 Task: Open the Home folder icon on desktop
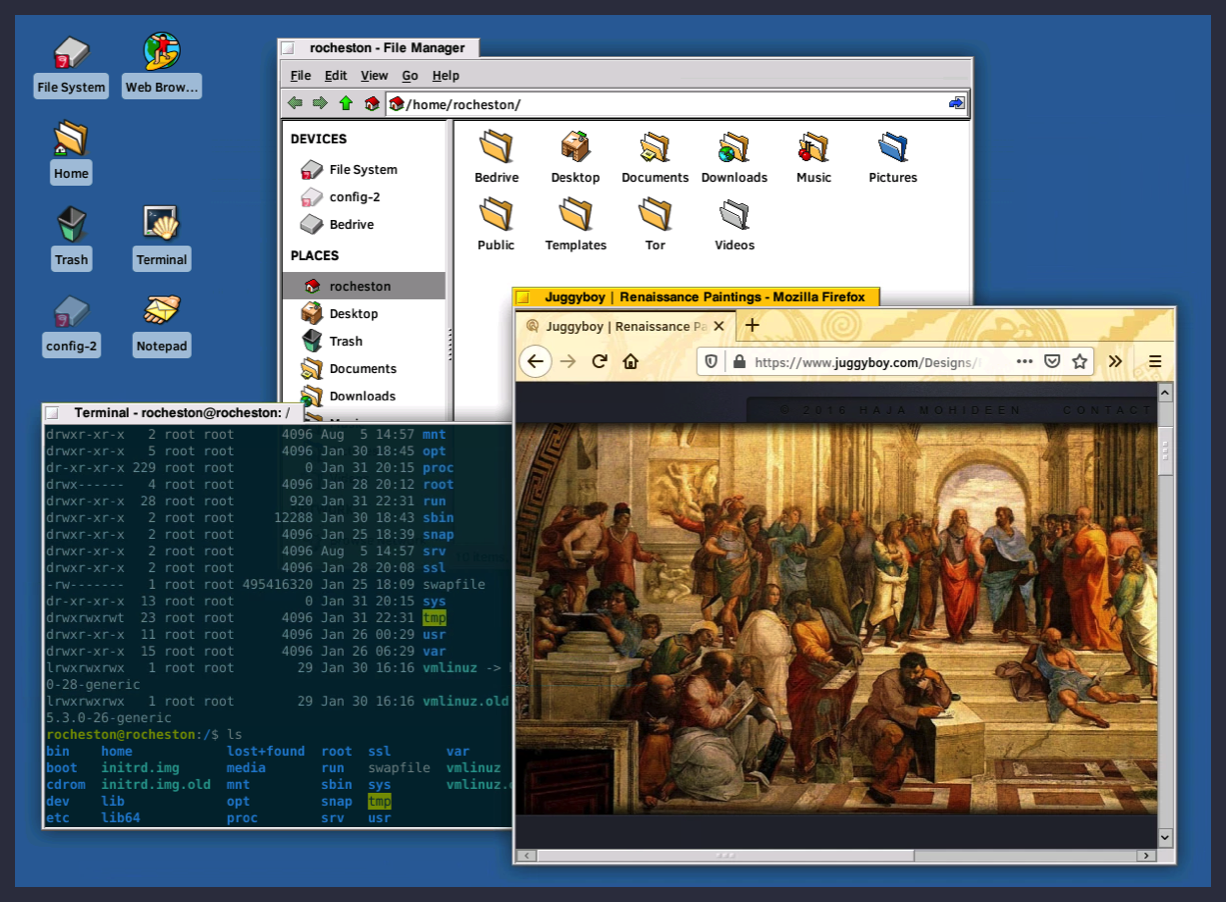(71, 152)
